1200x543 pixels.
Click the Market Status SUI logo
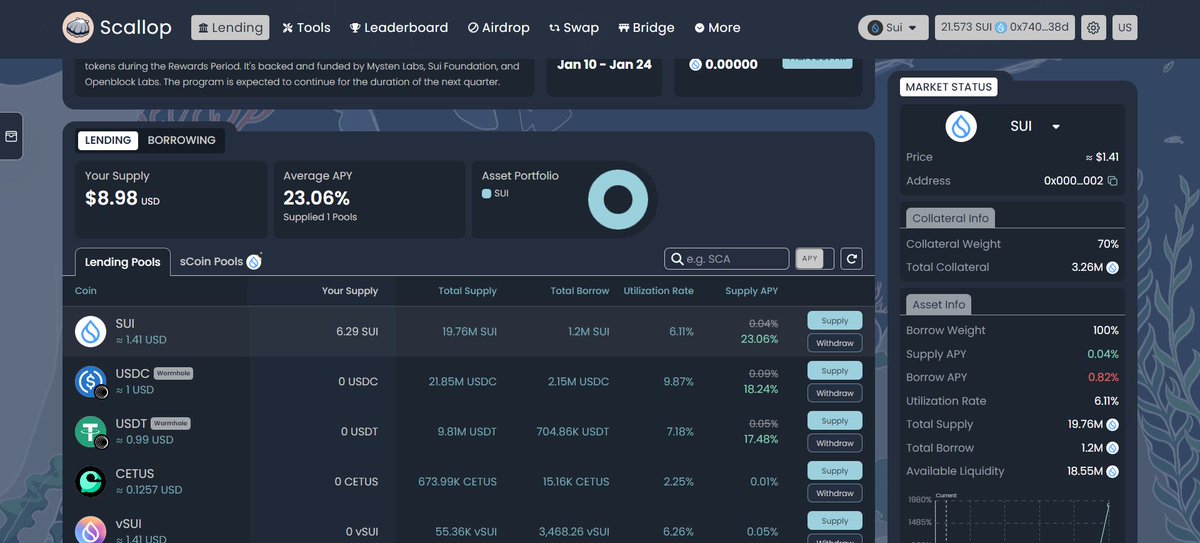click(961, 127)
